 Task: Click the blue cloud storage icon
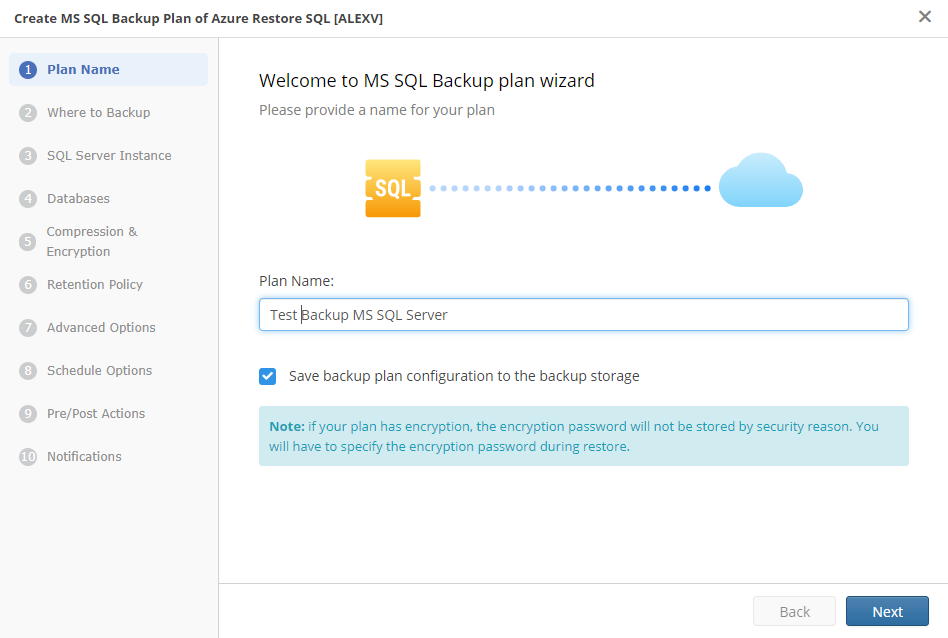pyautogui.click(x=760, y=181)
